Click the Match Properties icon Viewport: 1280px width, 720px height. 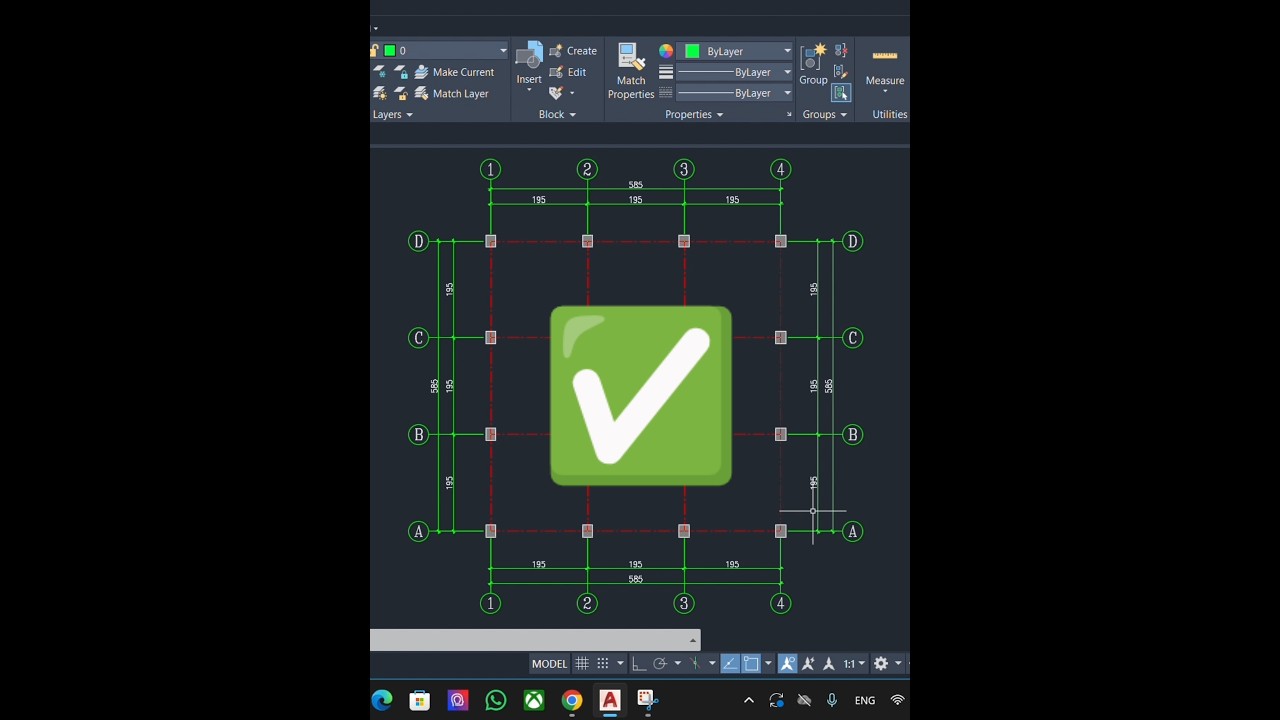click(630, 57)
